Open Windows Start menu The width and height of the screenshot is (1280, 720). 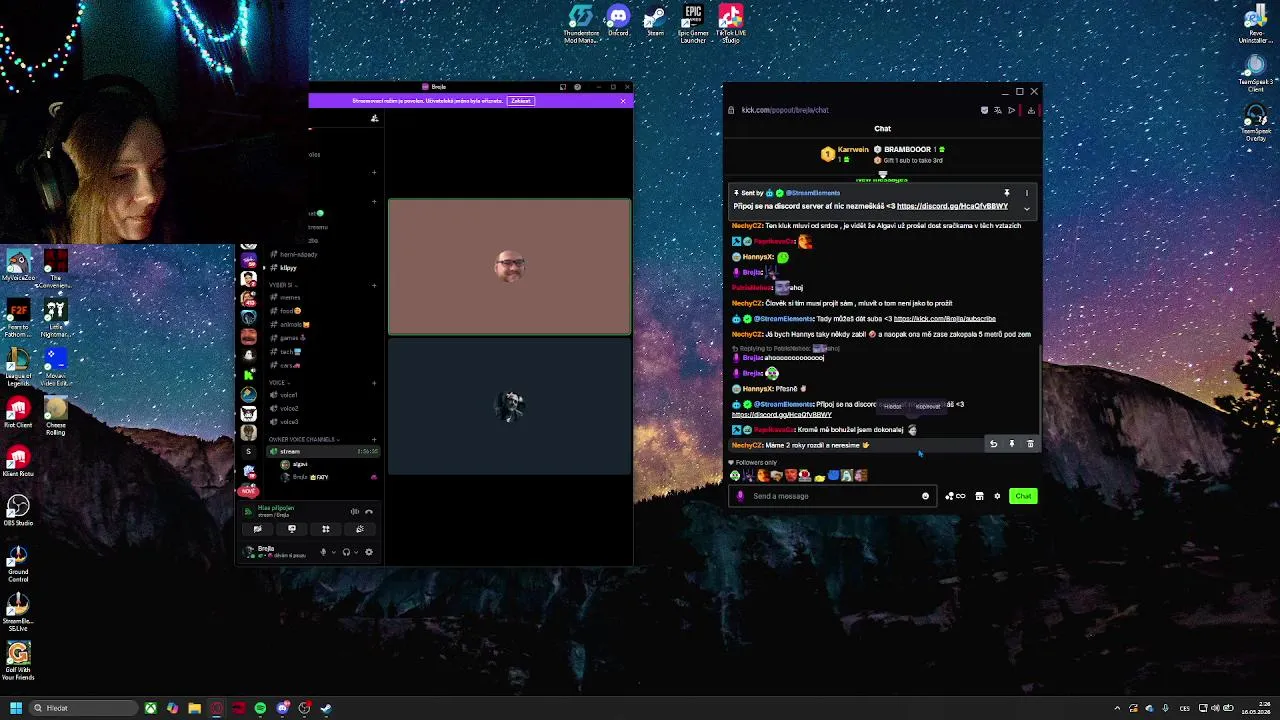pos(16,708)
